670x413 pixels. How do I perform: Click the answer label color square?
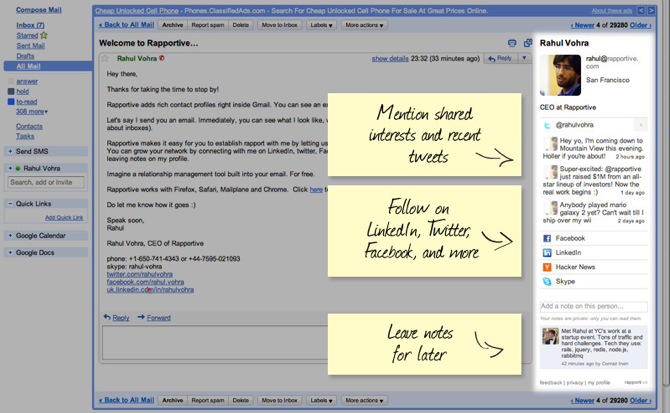point(11,81)
